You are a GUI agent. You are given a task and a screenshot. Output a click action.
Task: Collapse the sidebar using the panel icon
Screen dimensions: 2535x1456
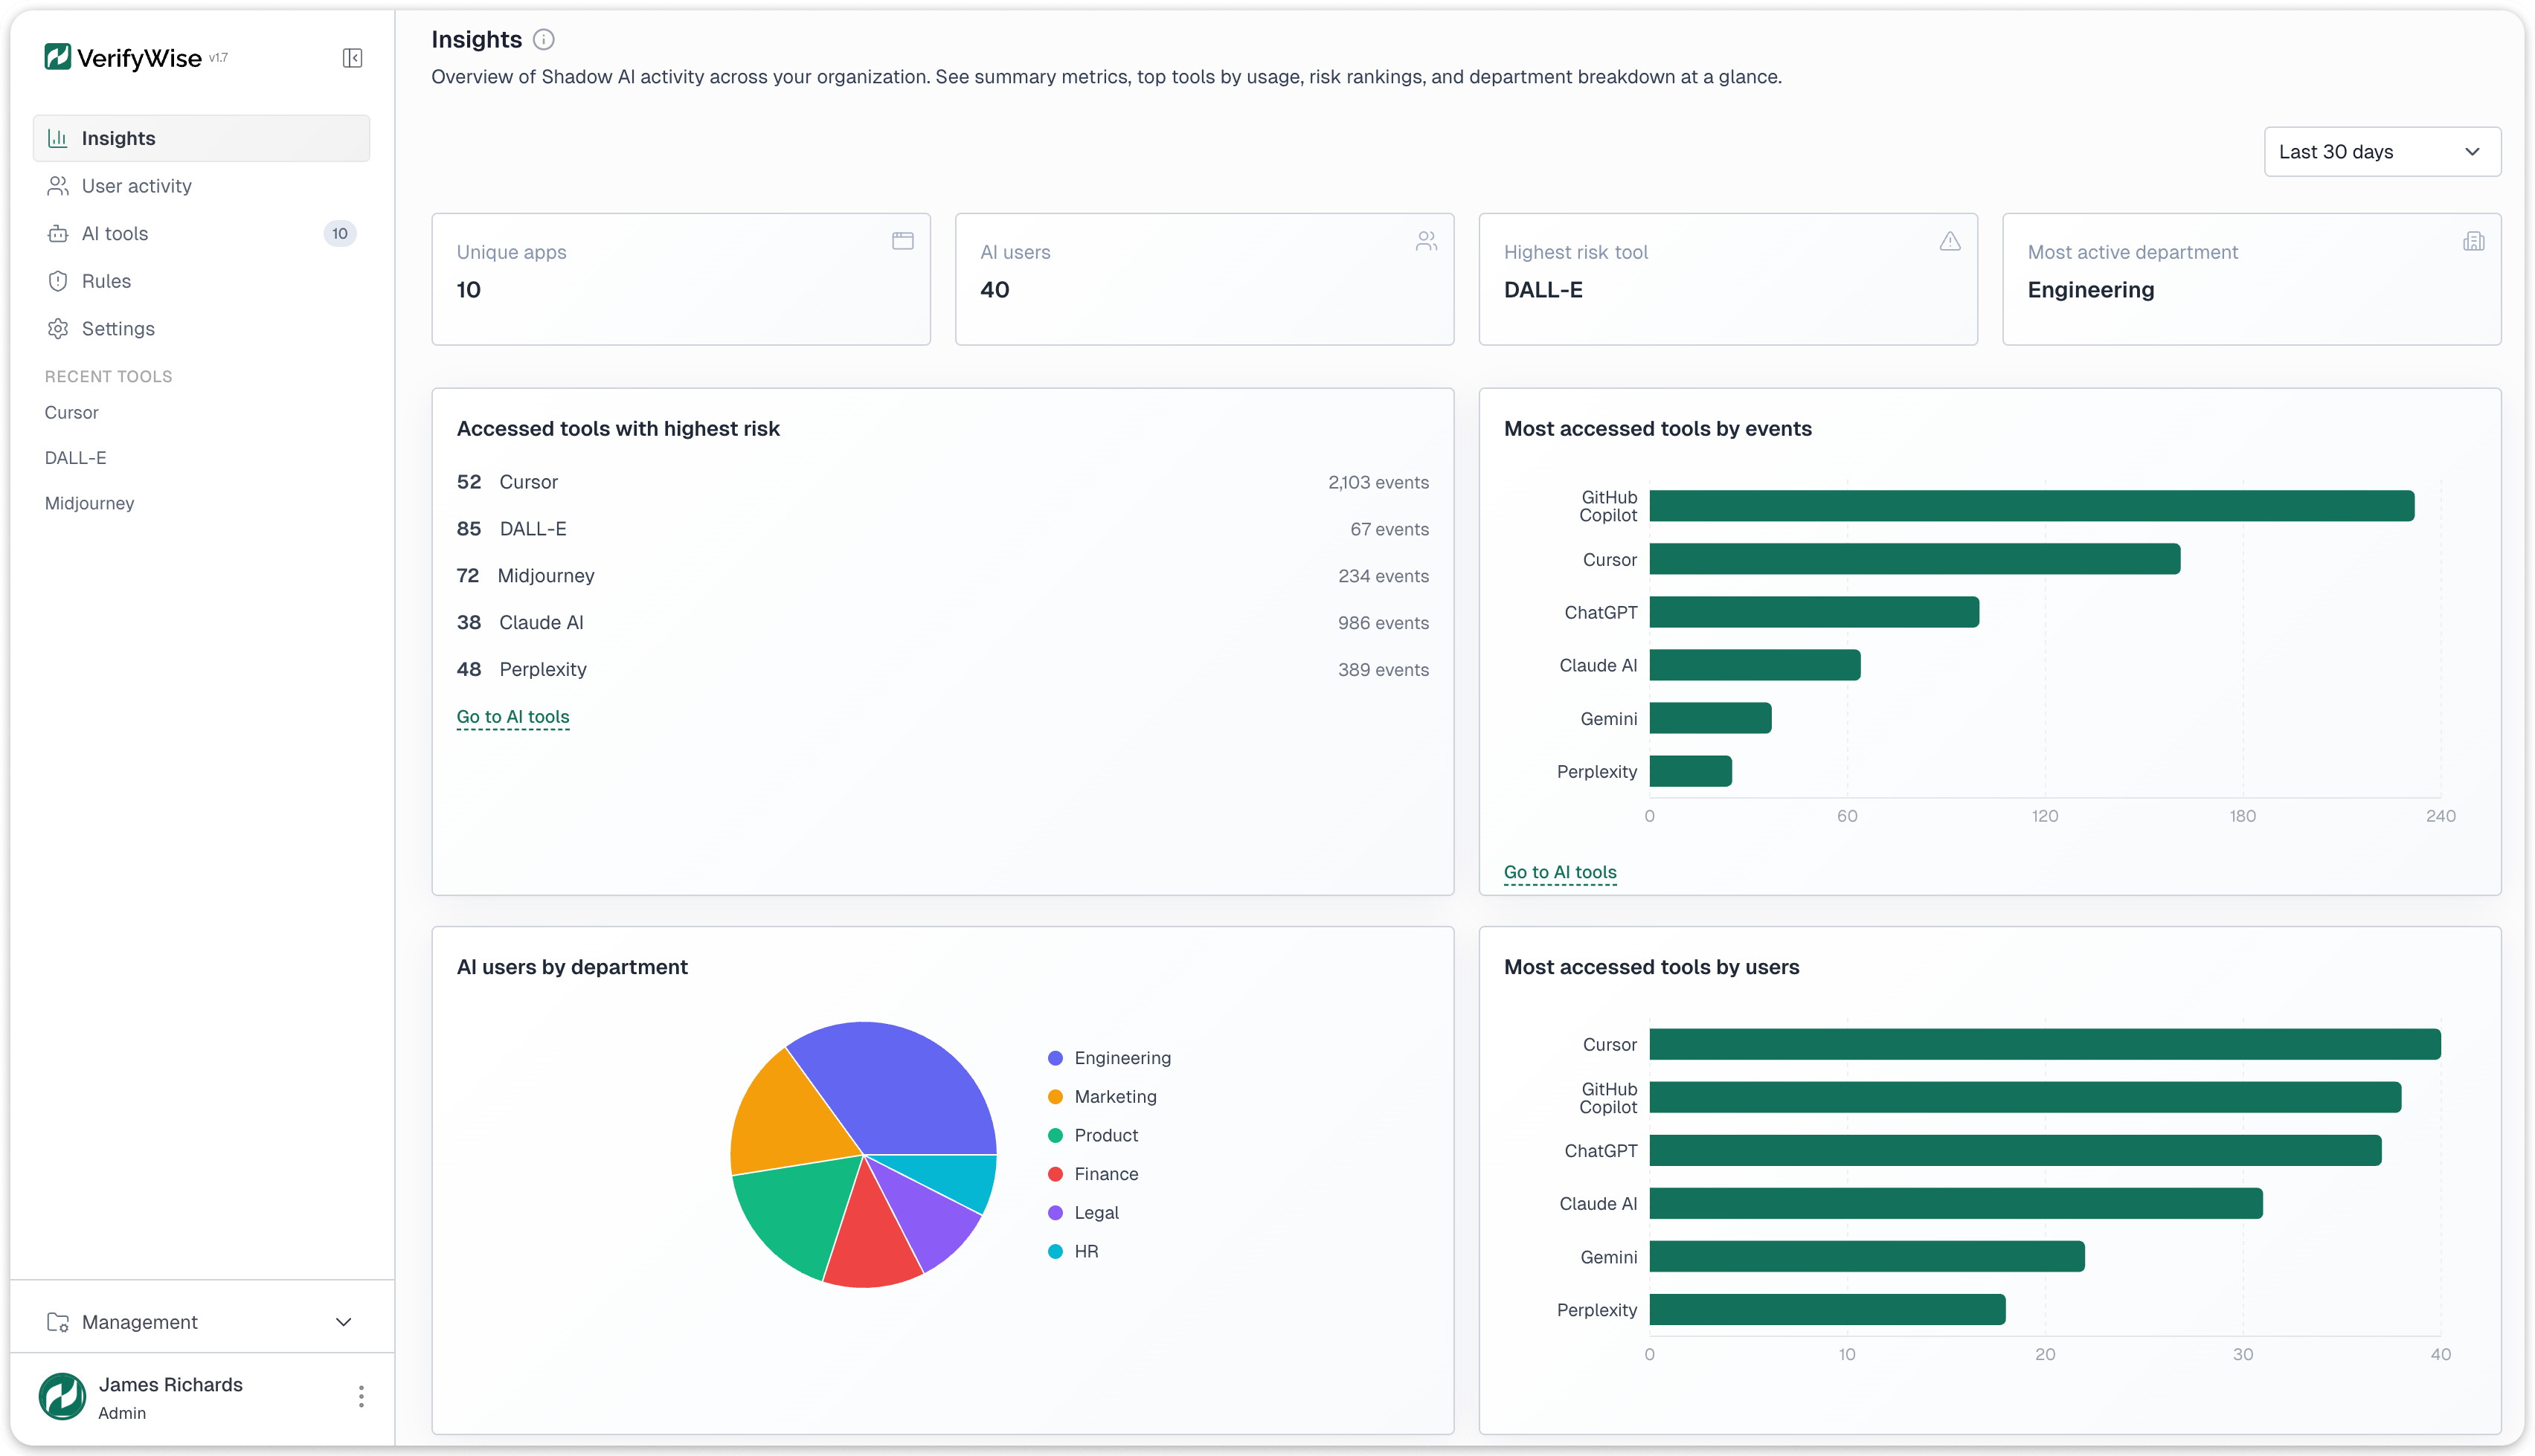(x=352, y=57)
